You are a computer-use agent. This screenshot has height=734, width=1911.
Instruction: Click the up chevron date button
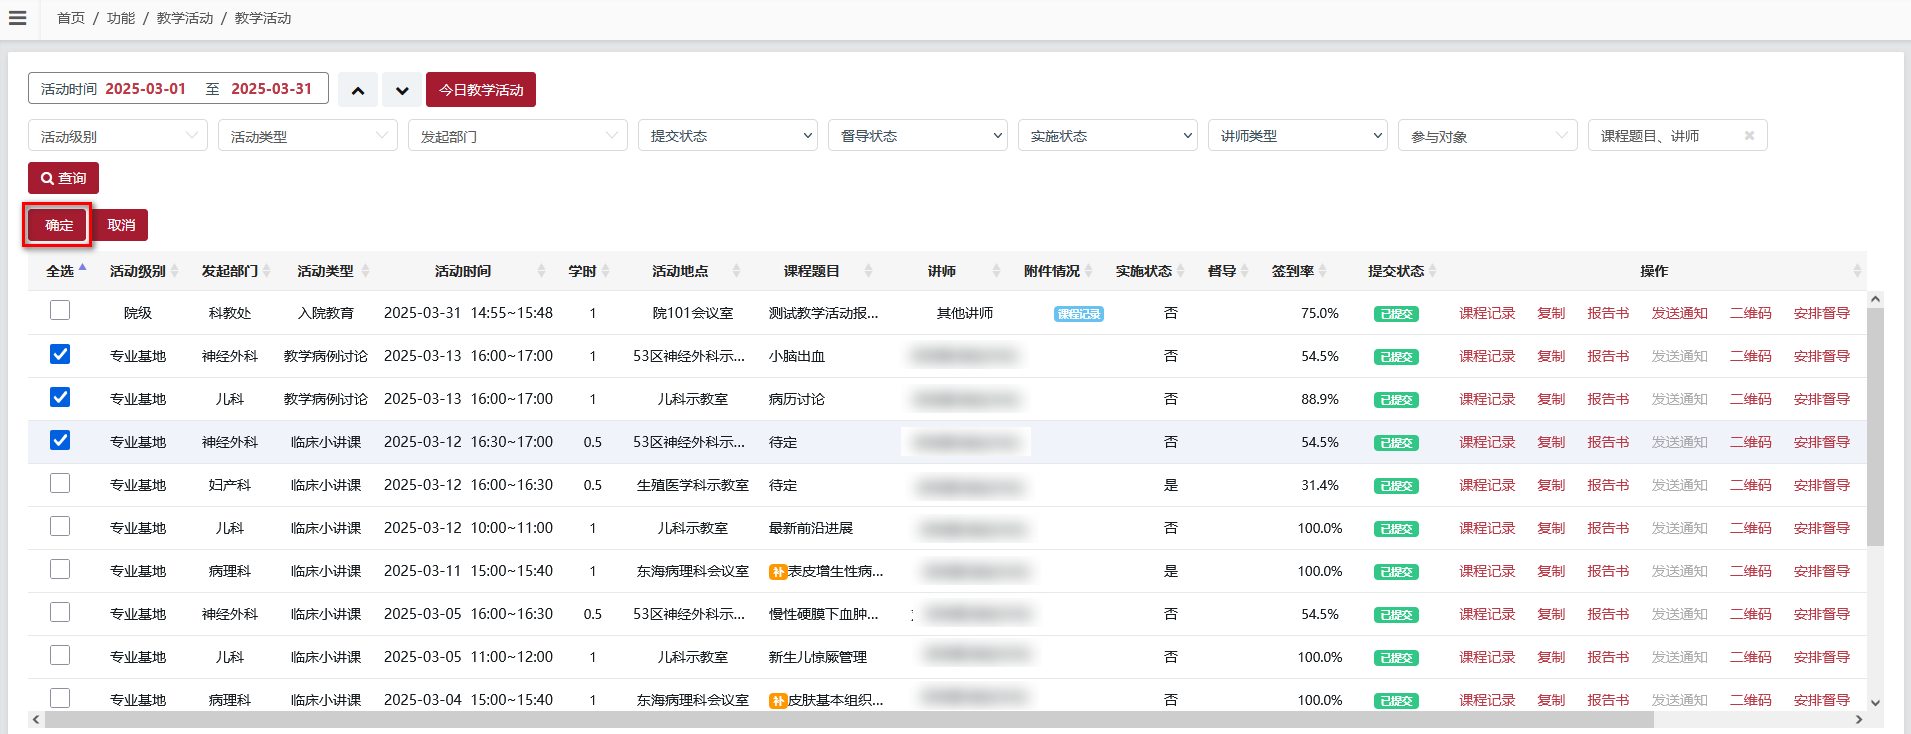tap(358, 90)
